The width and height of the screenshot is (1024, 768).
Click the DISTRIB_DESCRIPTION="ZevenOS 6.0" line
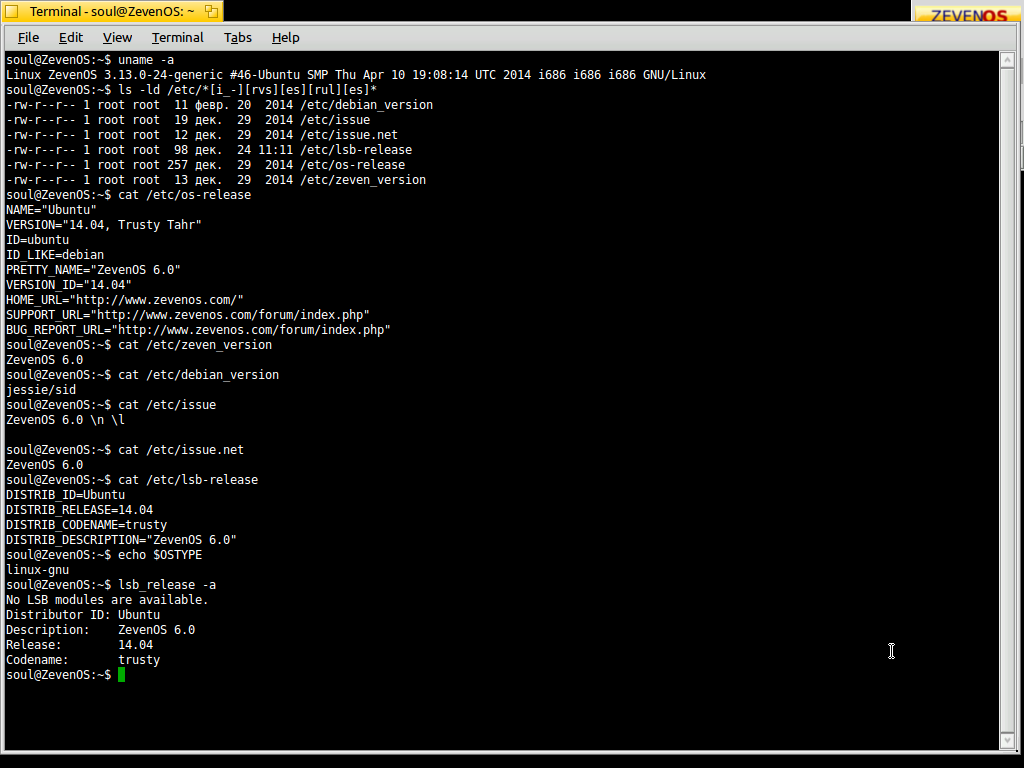pos(121,541)
